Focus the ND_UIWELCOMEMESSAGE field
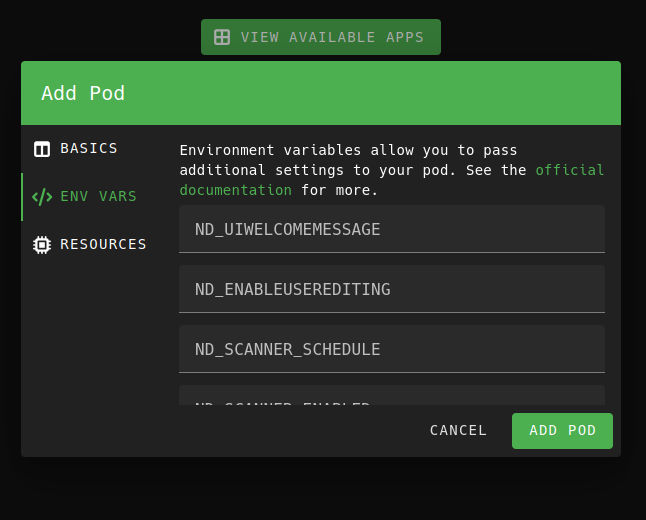Image resolution: width=646 pixels, height=520 pixels. [x=392, y=229]
